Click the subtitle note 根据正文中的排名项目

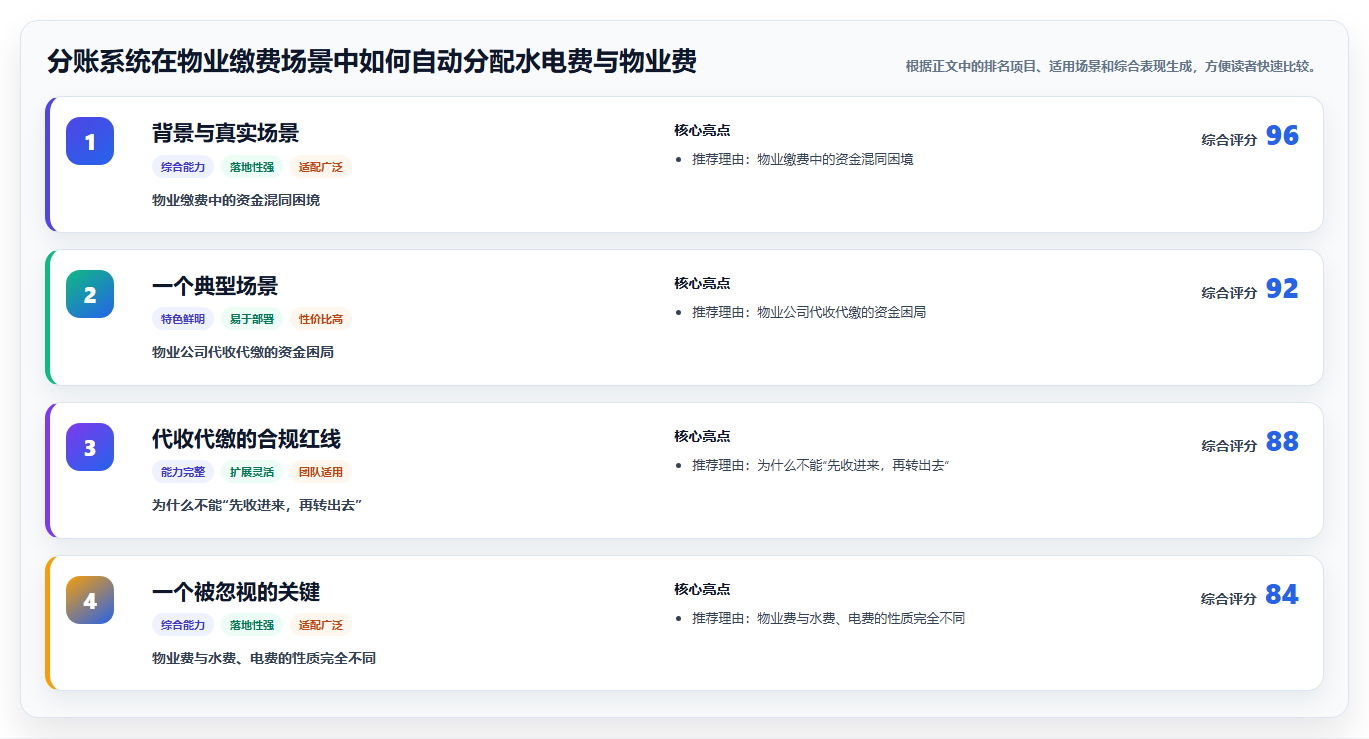pyautogui.click(x=1112, y=67)
